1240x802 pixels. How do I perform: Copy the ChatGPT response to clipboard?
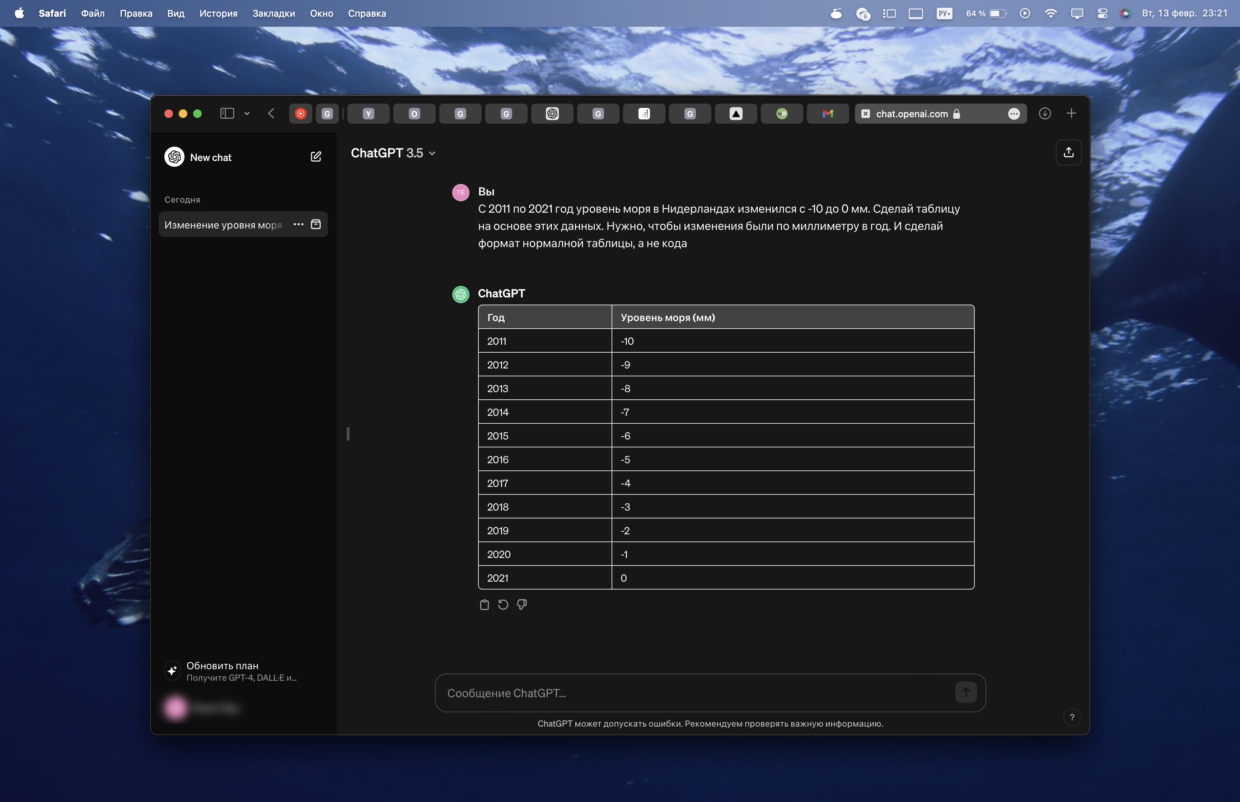pyautogui.click(x=485, y=605)
